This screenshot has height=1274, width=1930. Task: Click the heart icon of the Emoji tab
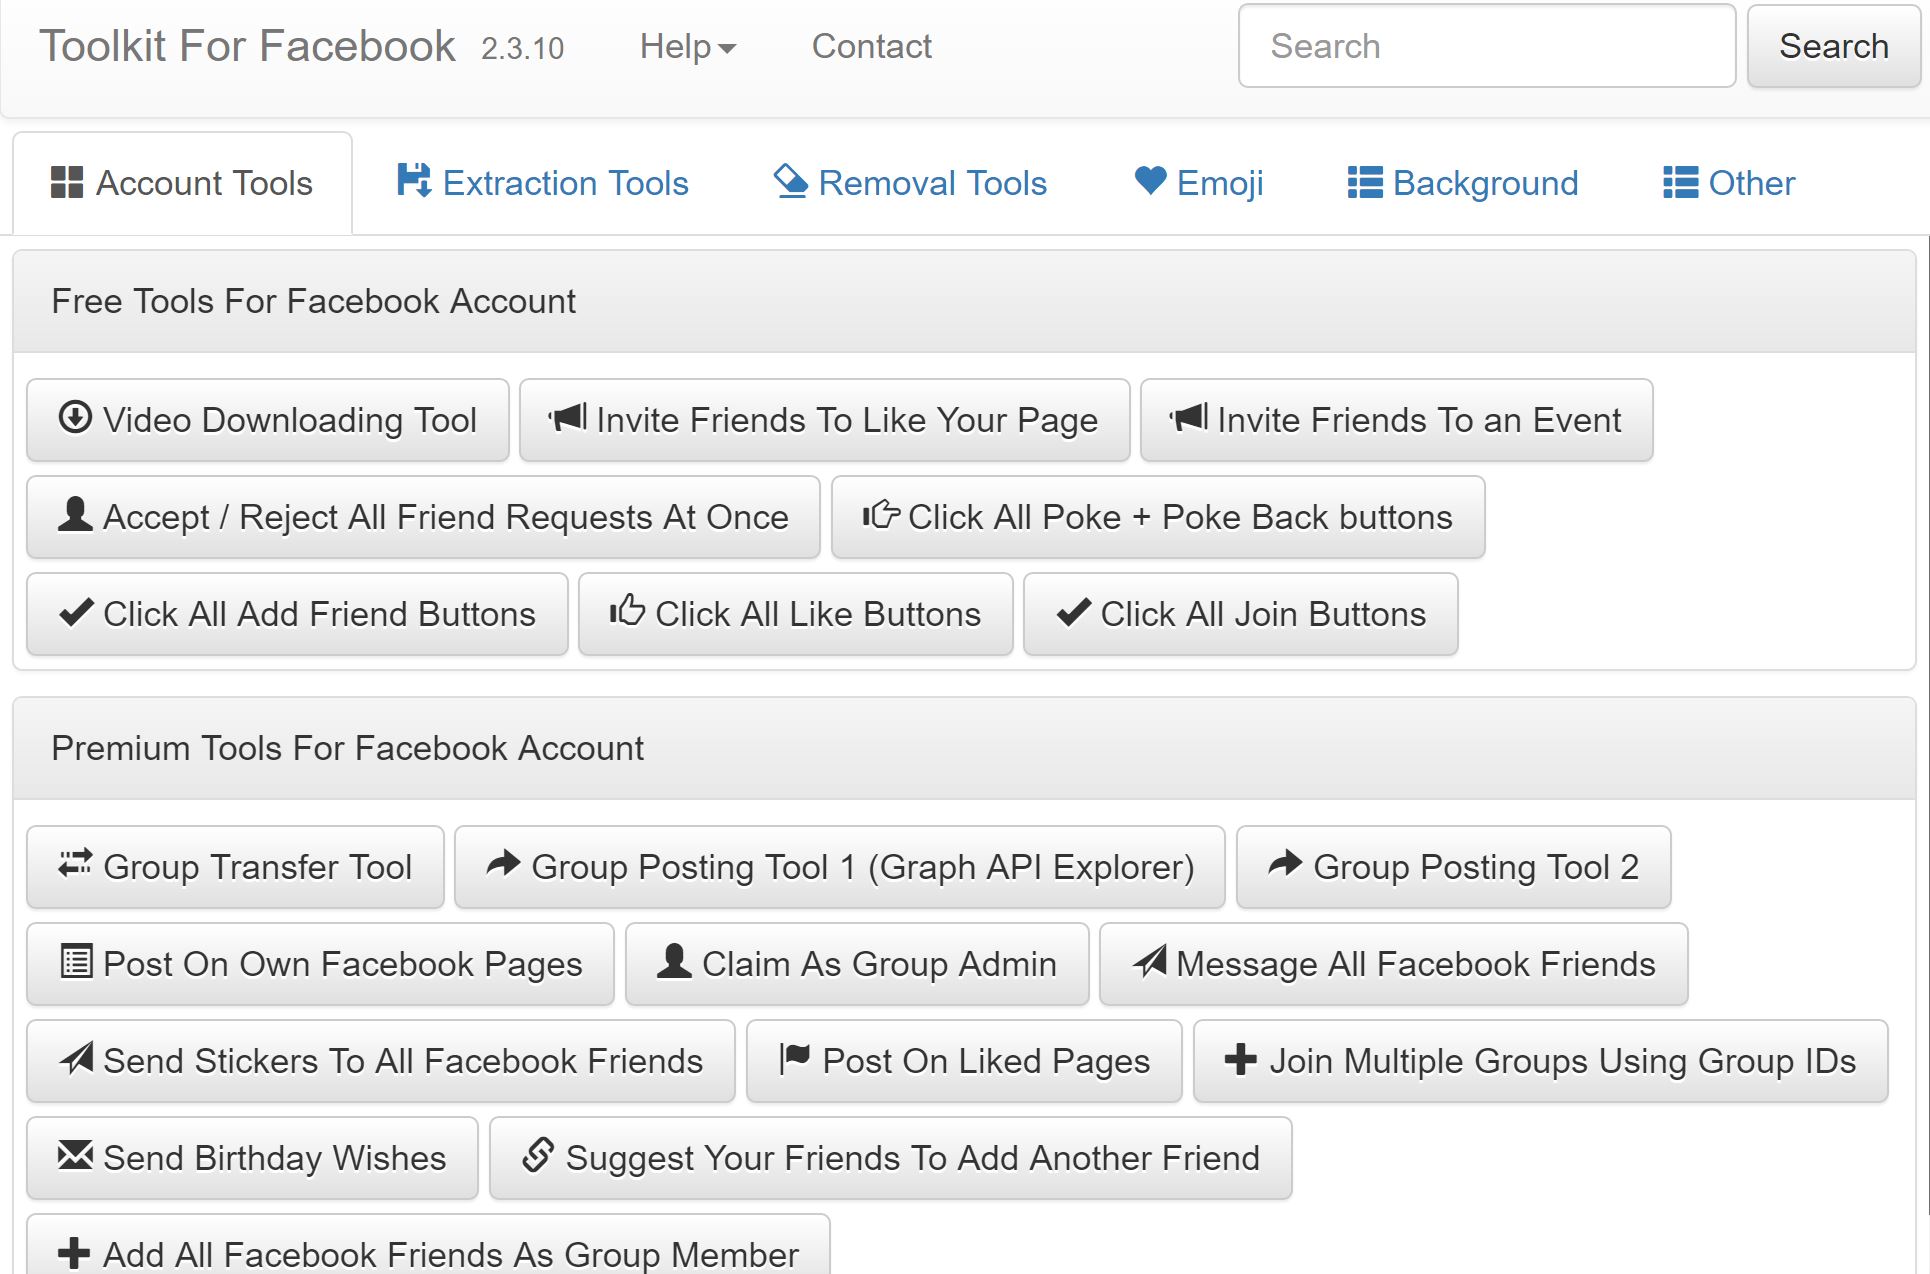tap(1151, 181)
